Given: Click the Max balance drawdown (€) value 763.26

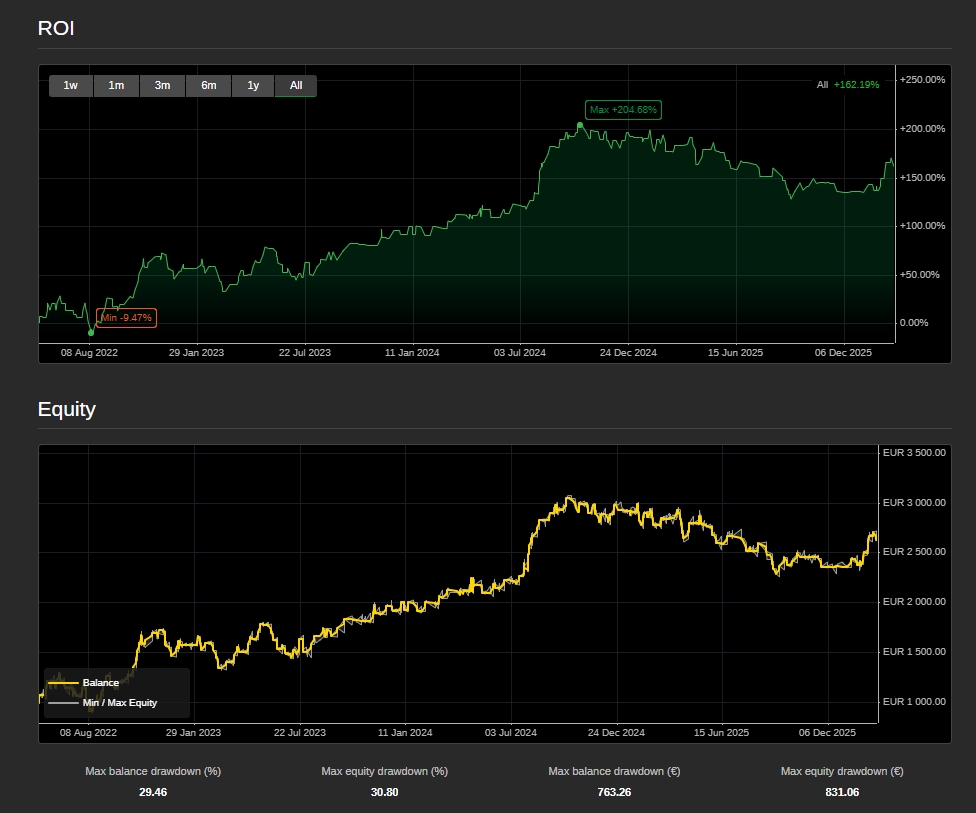Looking at the screenshot, I should 613,792.
